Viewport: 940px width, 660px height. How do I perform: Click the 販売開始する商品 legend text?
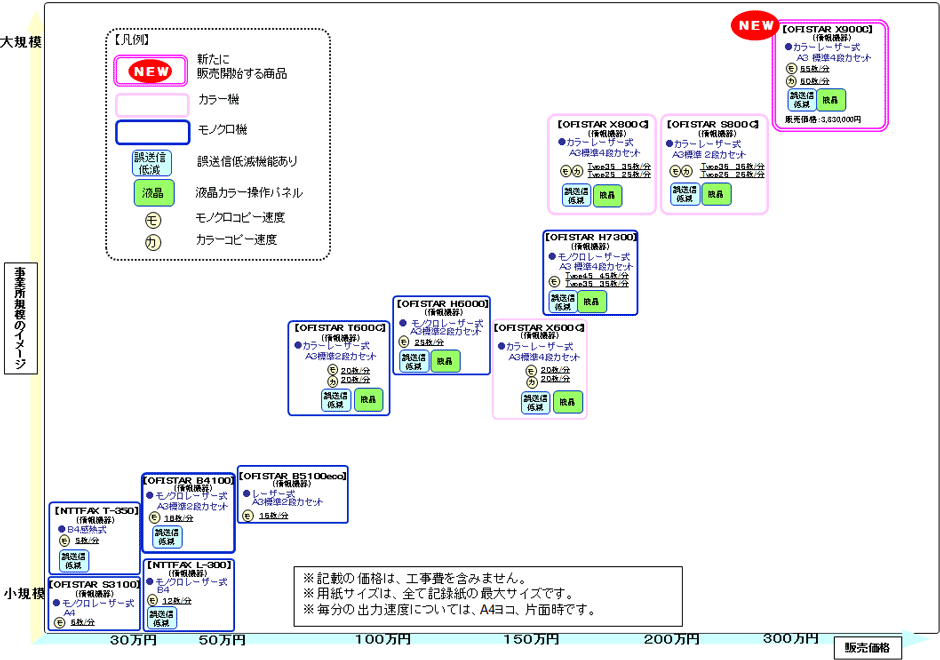pyautogui.click(x=242, y=74)
